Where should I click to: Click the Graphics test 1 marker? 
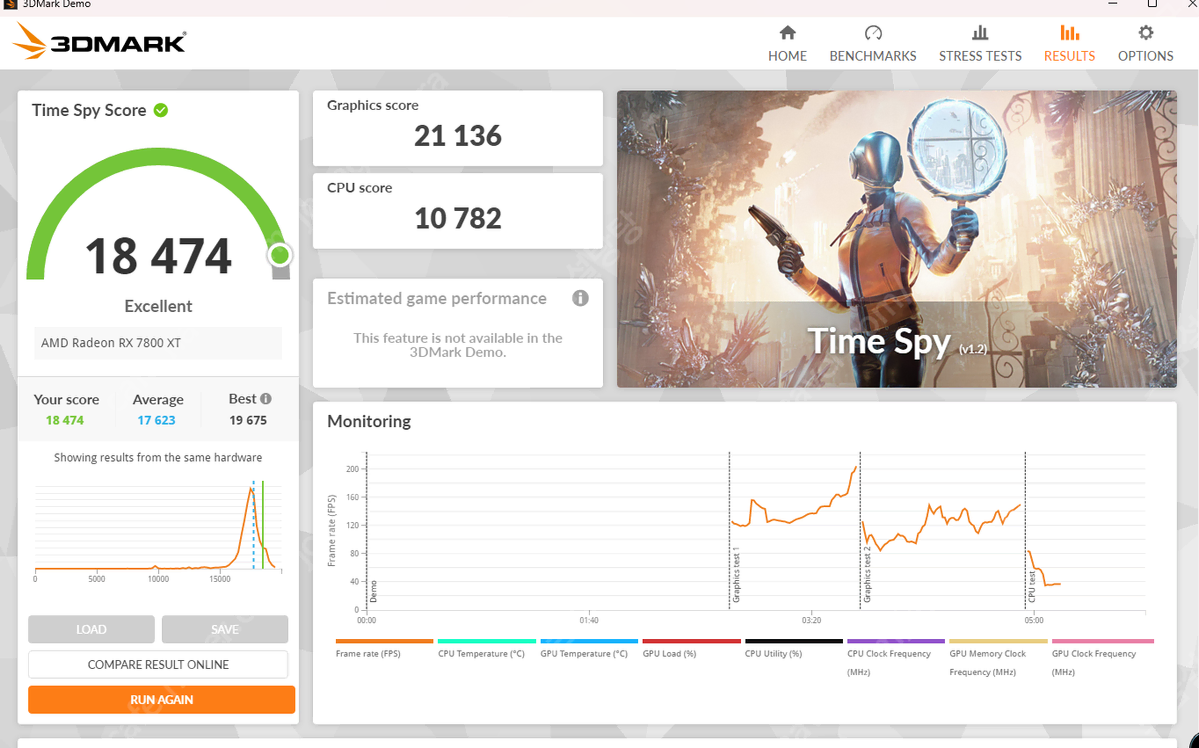tap(736, 575)
